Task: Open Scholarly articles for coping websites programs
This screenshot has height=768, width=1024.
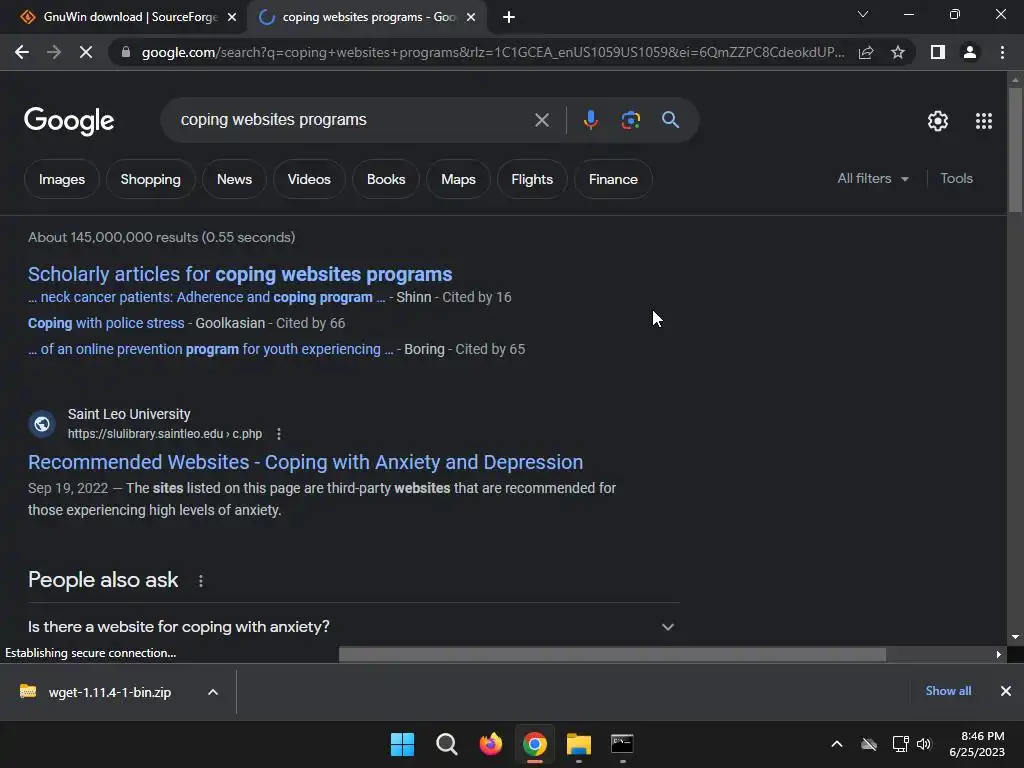Action: pyautogui.click(x=240, y=274)
